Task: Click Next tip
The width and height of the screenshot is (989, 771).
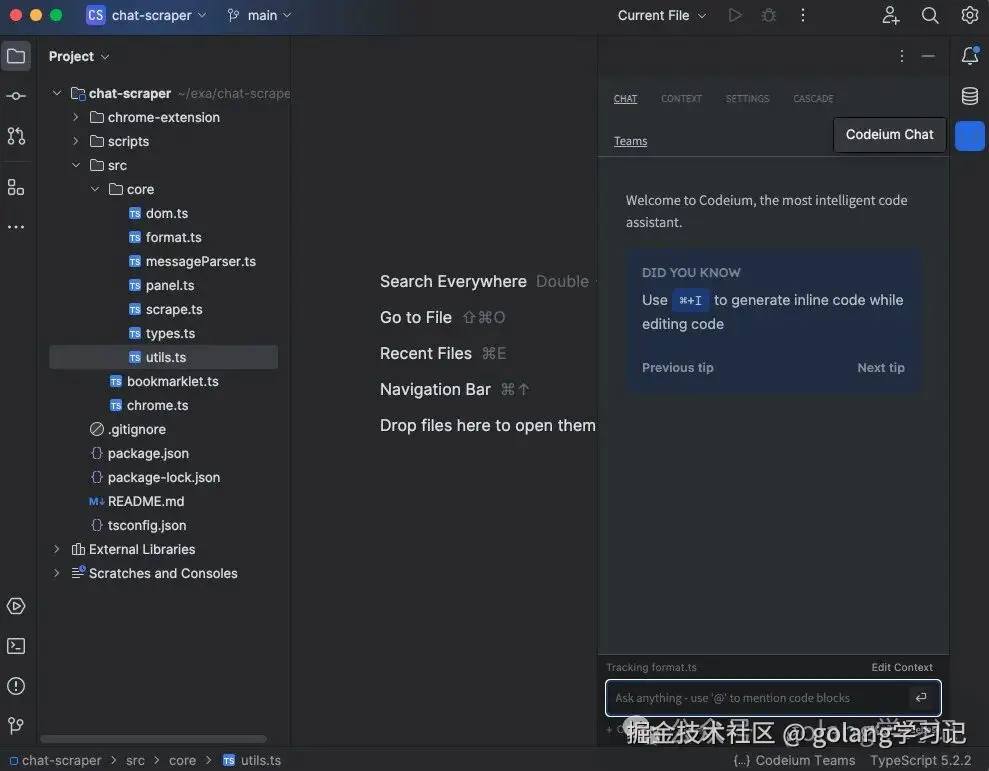Action: (x=881, y=367)
